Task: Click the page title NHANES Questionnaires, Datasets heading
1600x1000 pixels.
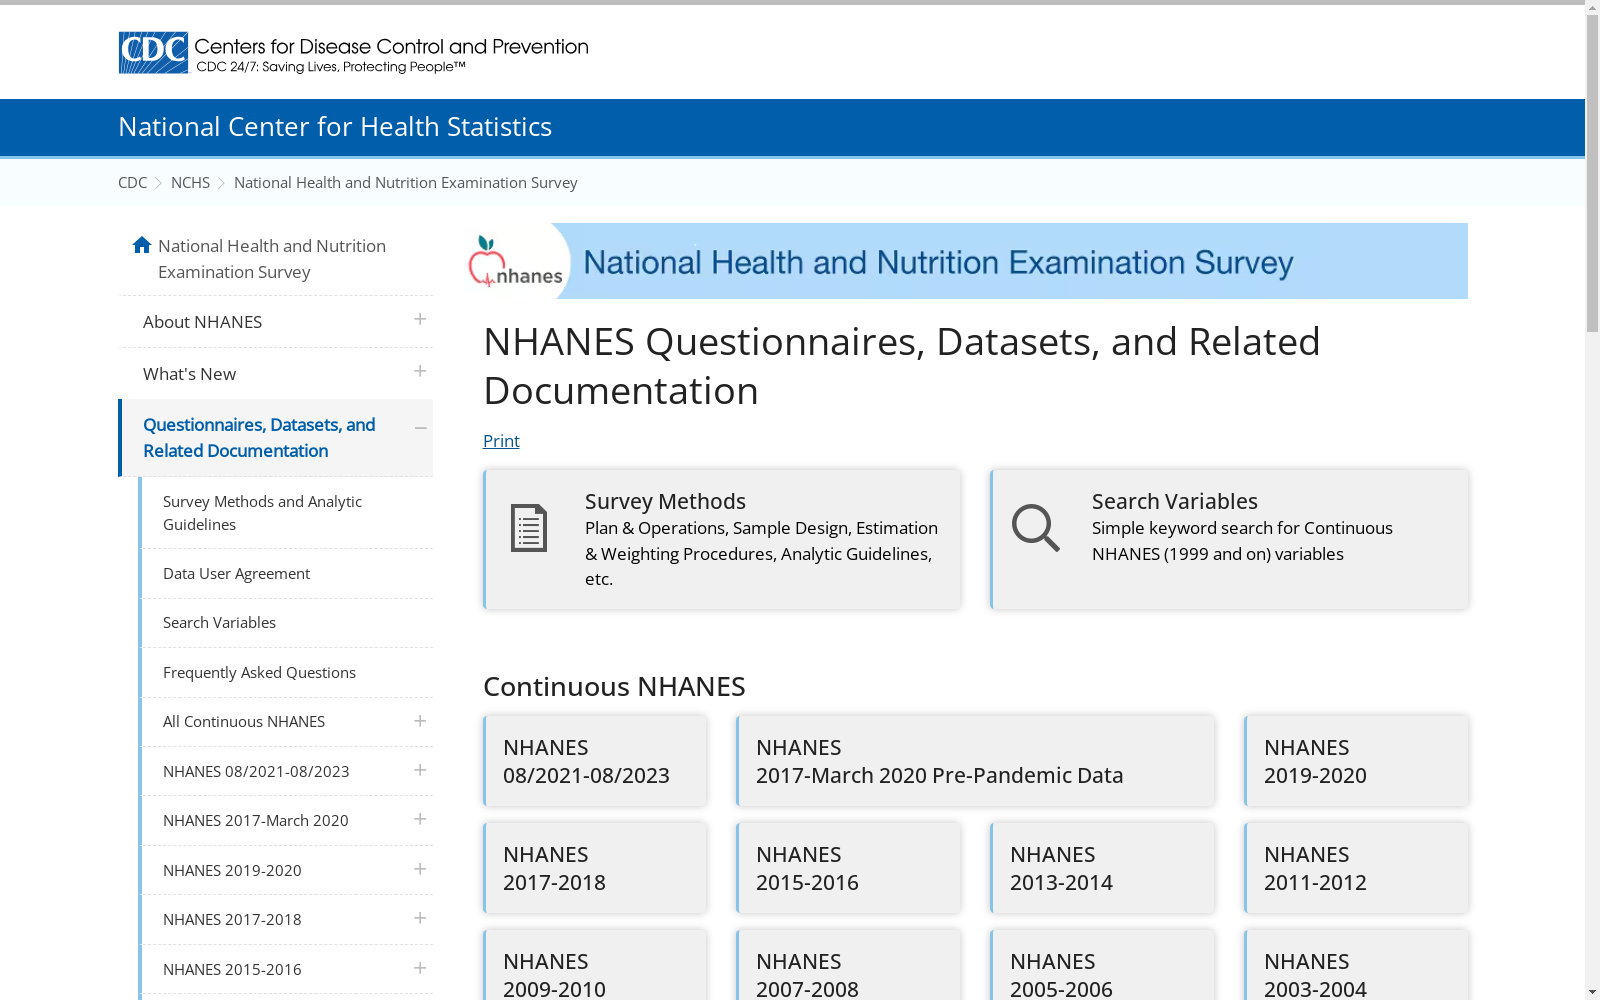Action: click(901, 366)
